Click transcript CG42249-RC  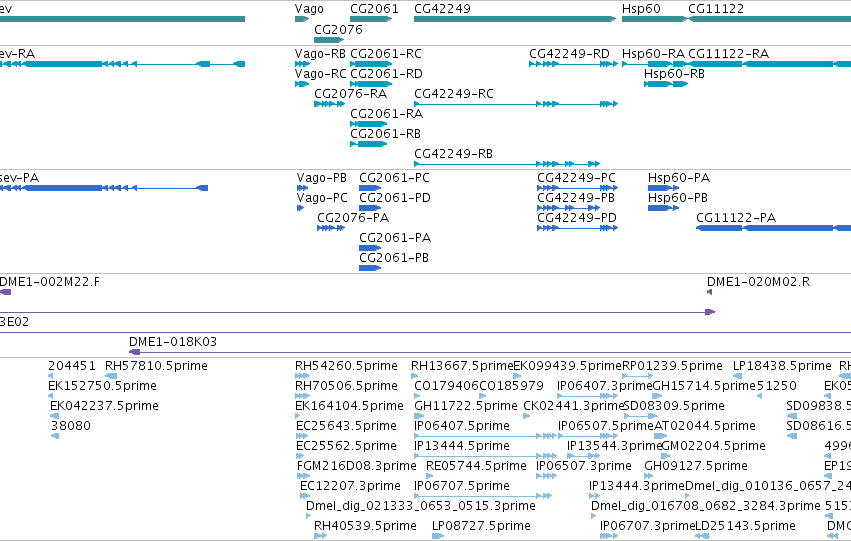pyautogui.click(x=454, y=94)
